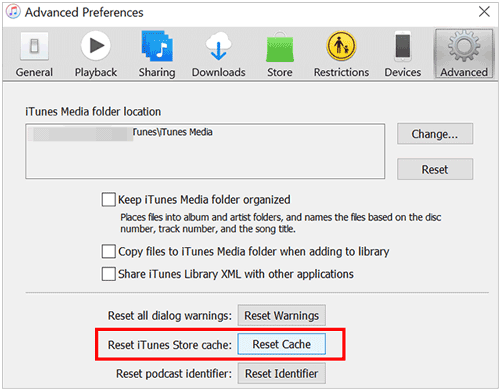
Task: Click the 'Advanced Preferences' window title
Action: [x=84, y=12]
